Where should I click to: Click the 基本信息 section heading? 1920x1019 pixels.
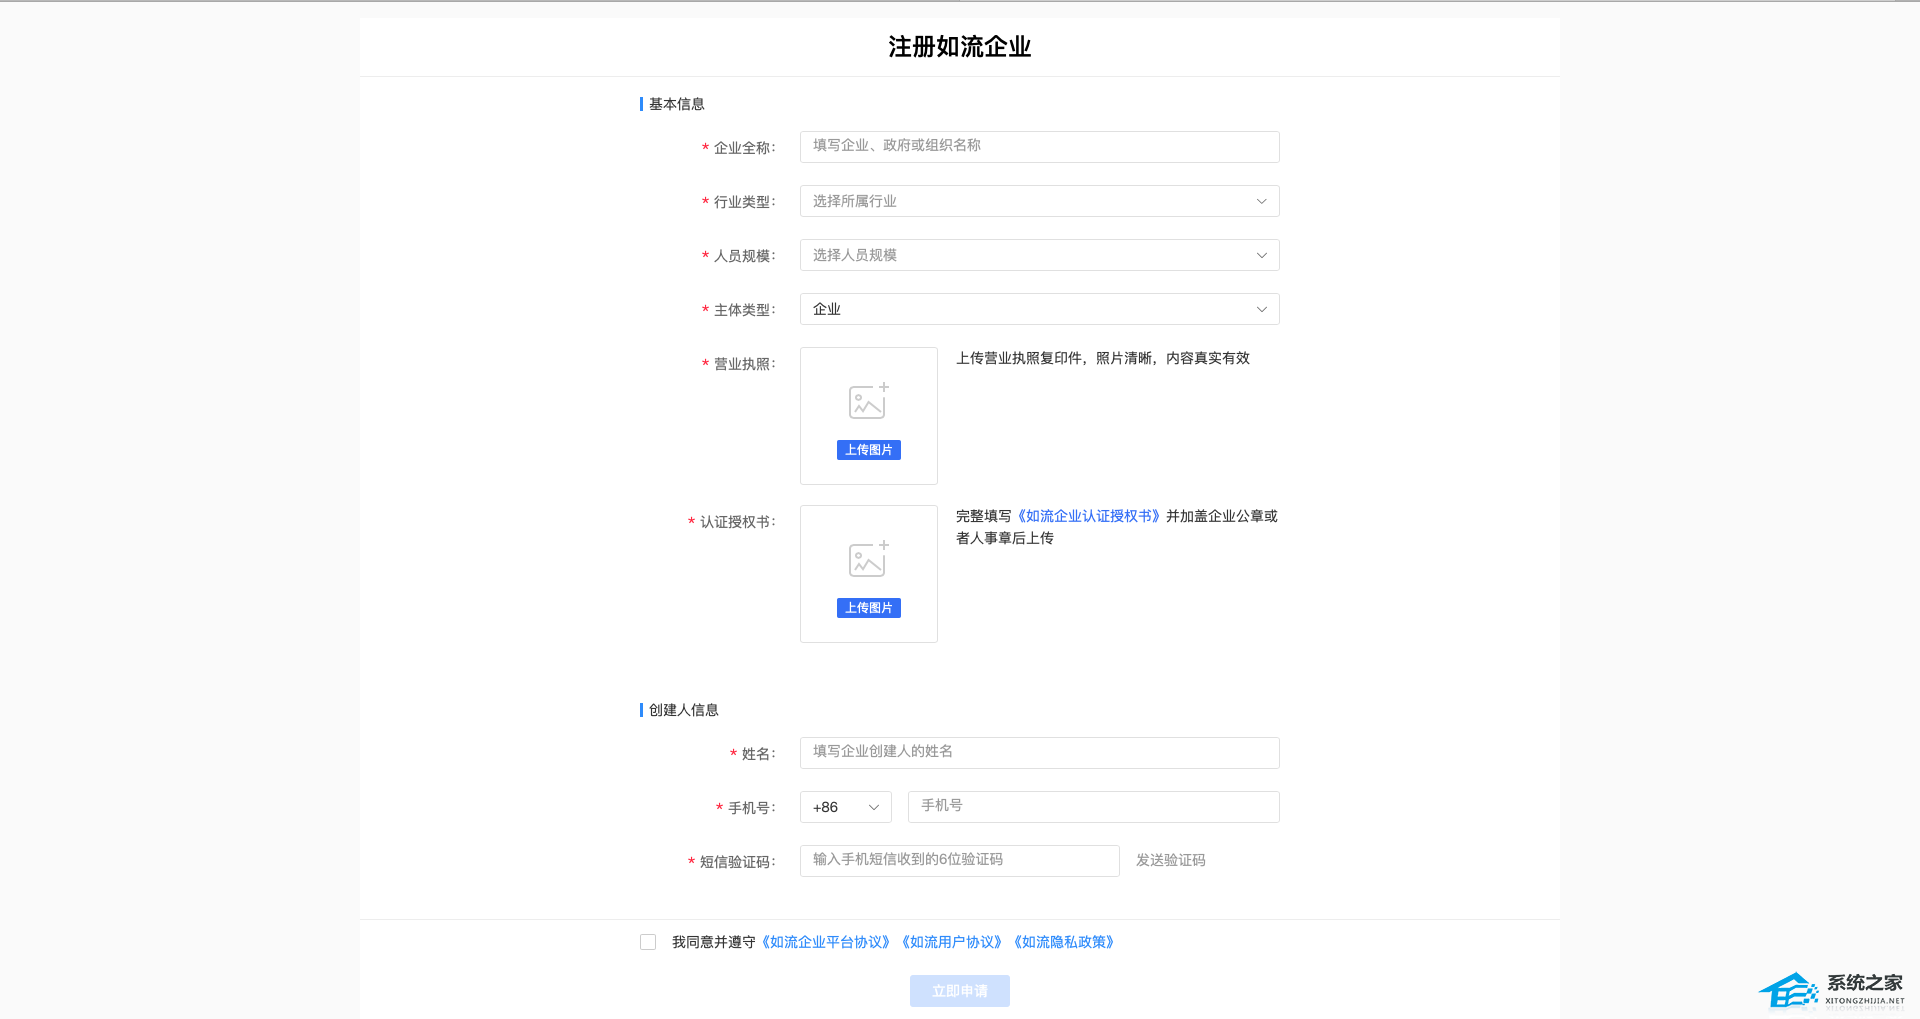pos(676,104)
